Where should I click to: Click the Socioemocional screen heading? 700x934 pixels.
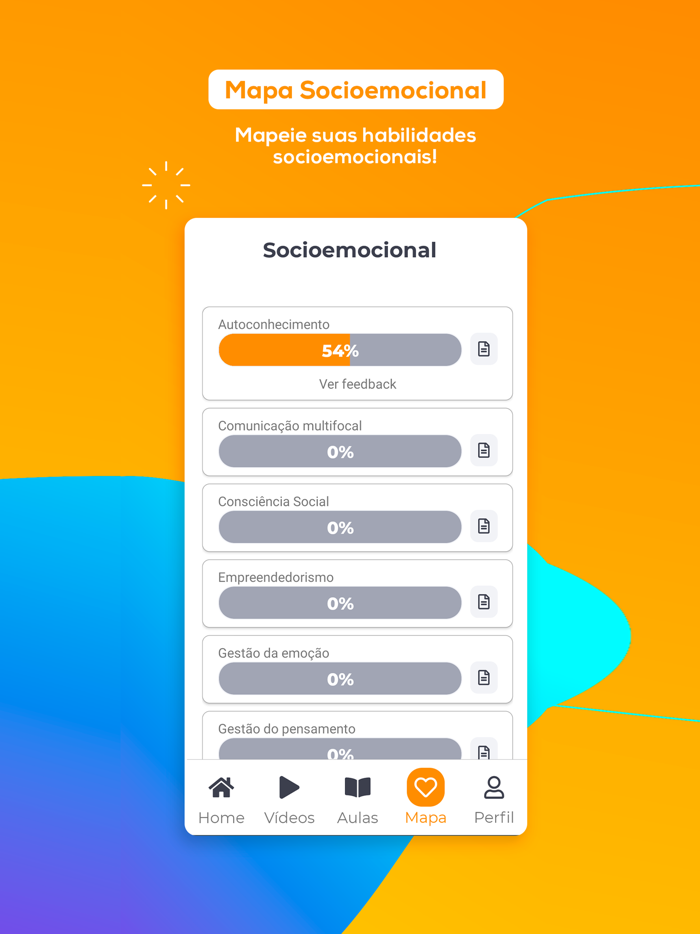click(x=349, y=250)
